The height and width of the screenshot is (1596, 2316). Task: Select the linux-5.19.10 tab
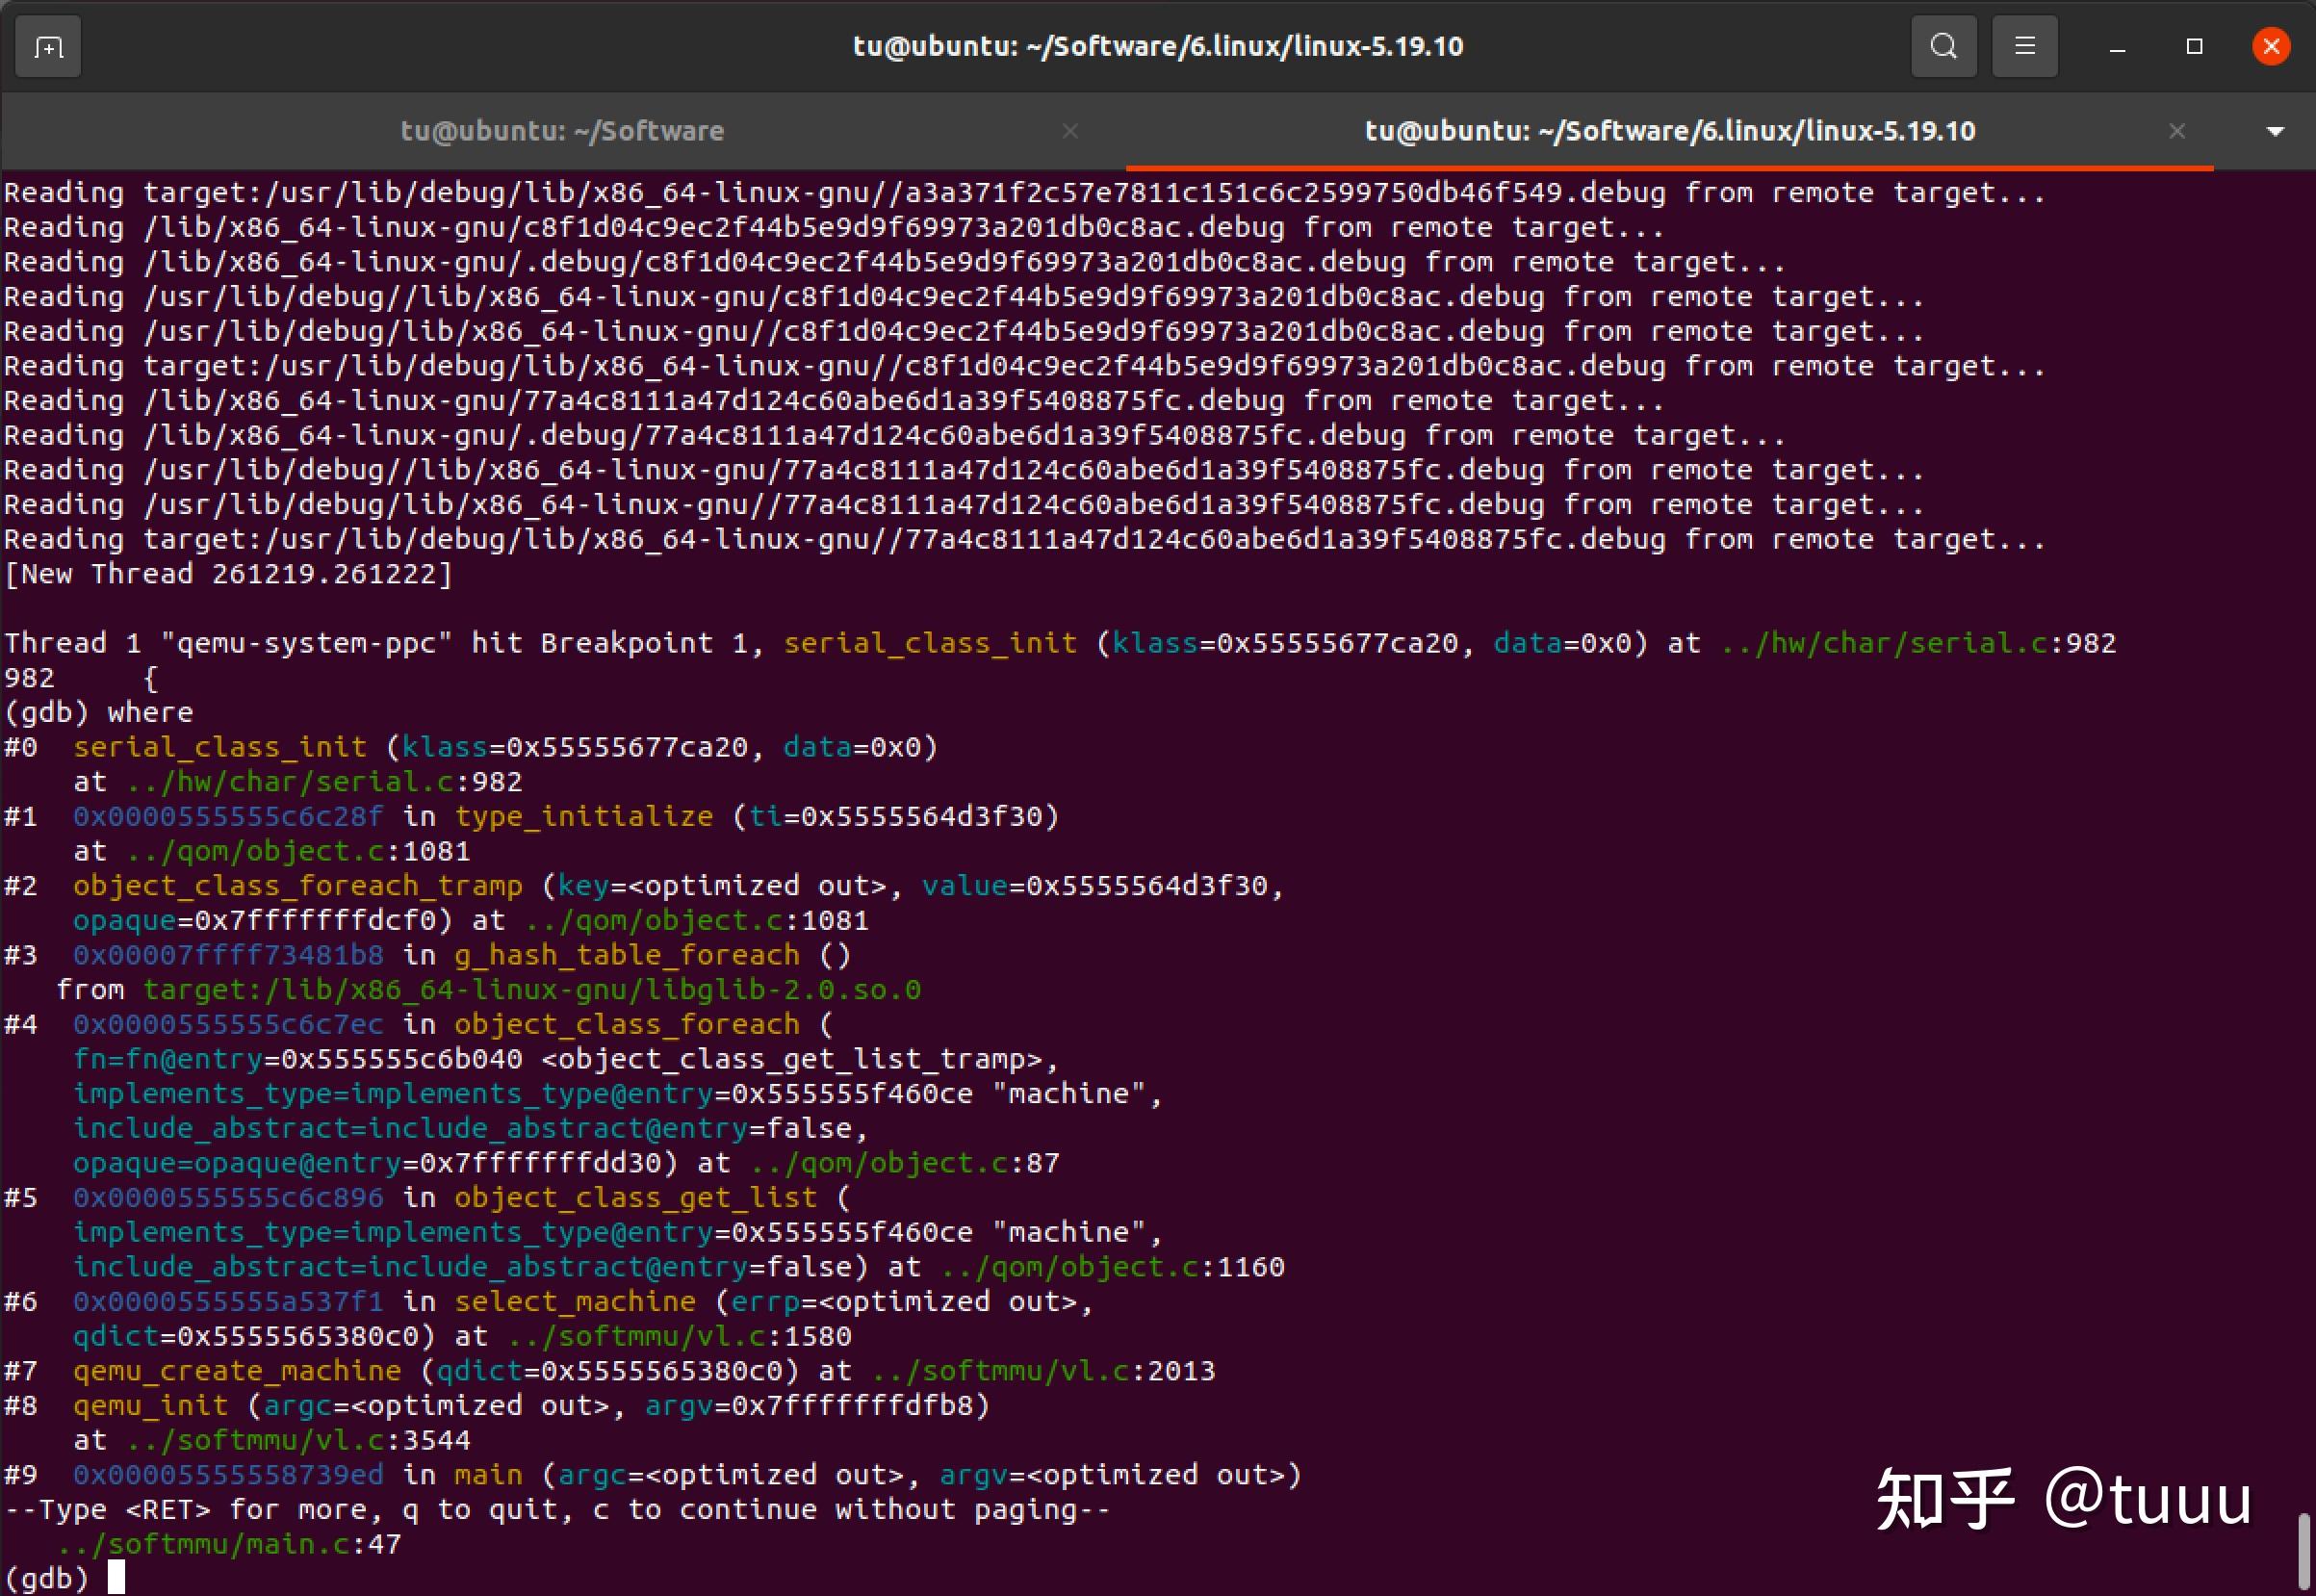1669,131
